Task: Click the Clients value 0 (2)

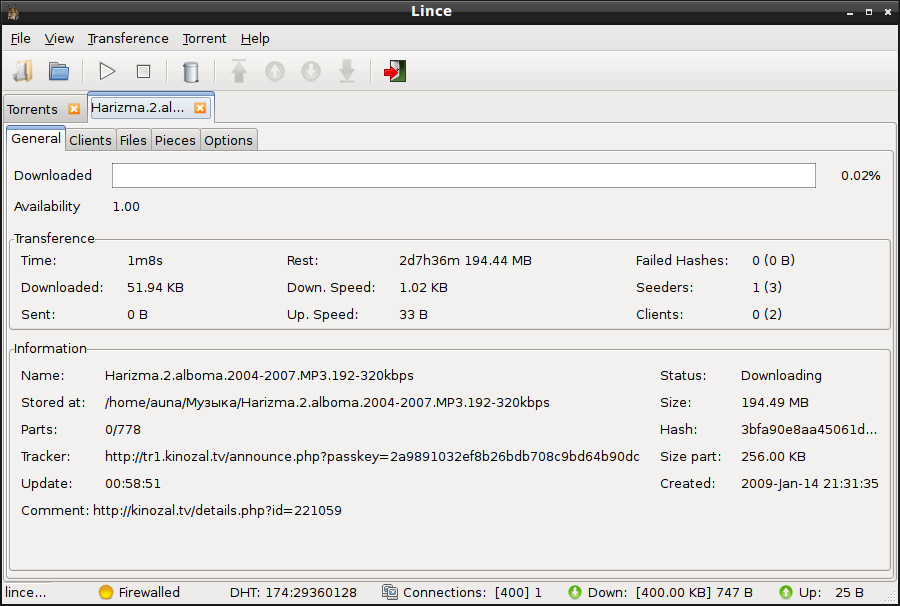Action: coord(767,314)
